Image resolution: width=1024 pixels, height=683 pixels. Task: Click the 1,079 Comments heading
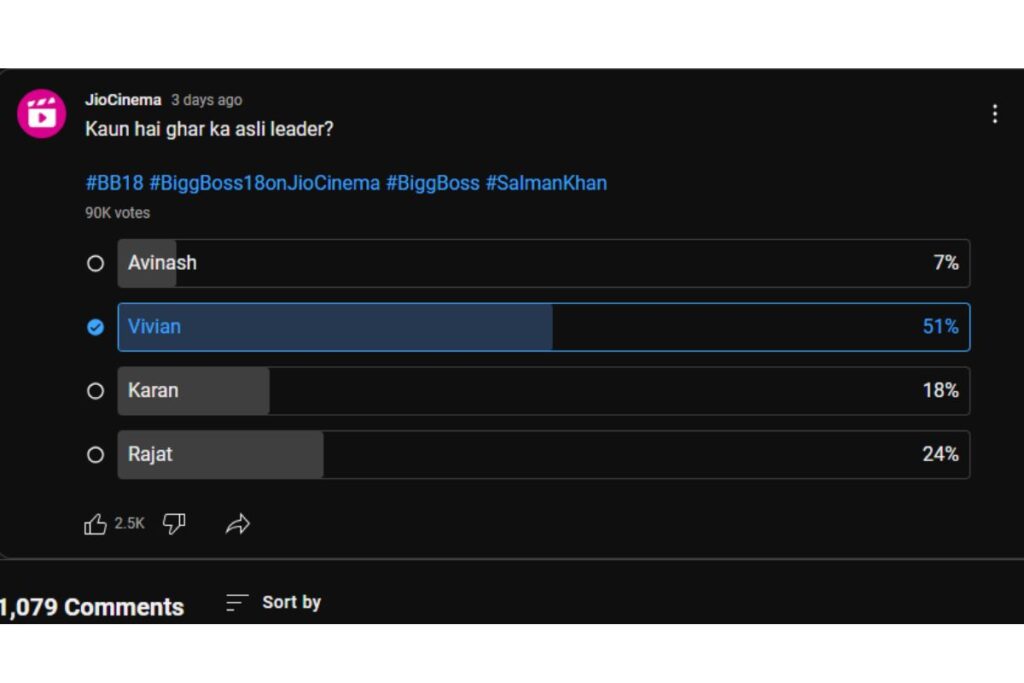coord(91,607)
